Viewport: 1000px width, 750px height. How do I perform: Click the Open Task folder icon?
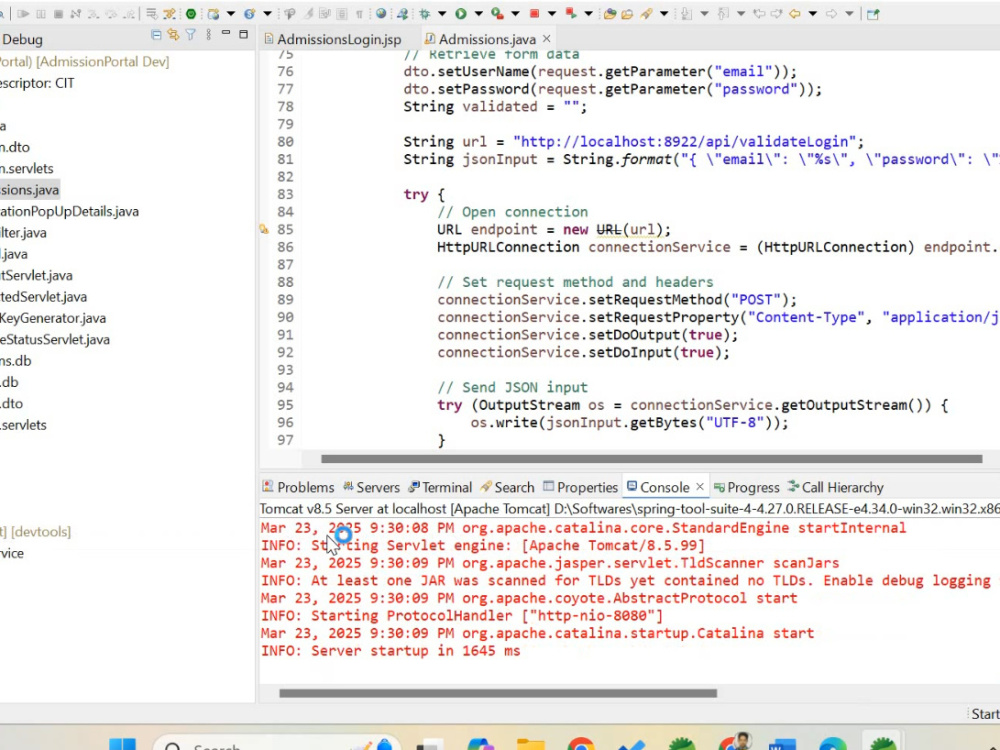click(x=627, y=13)
